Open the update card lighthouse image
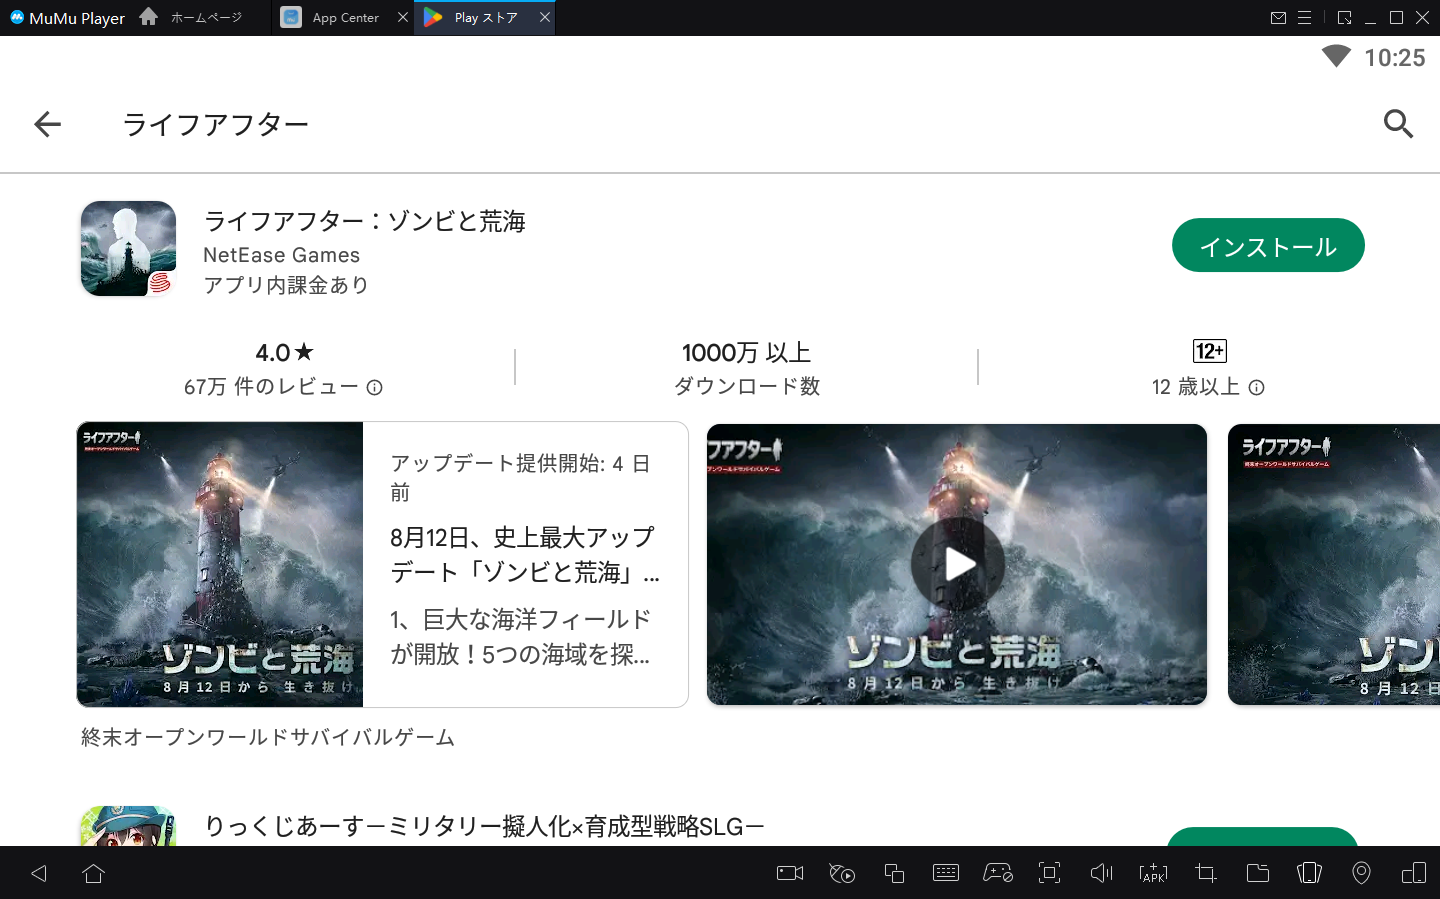This screenshot has height=899, width=1440. tap(220, 565)
